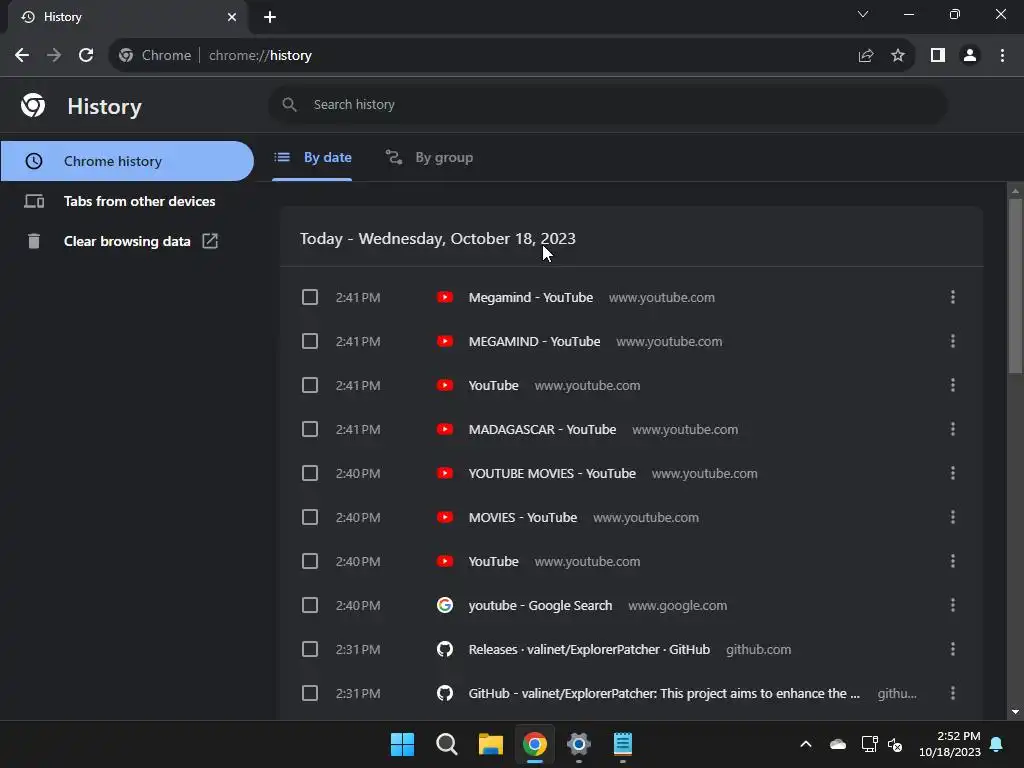Switch to the By group tab

tap(429, 157)
